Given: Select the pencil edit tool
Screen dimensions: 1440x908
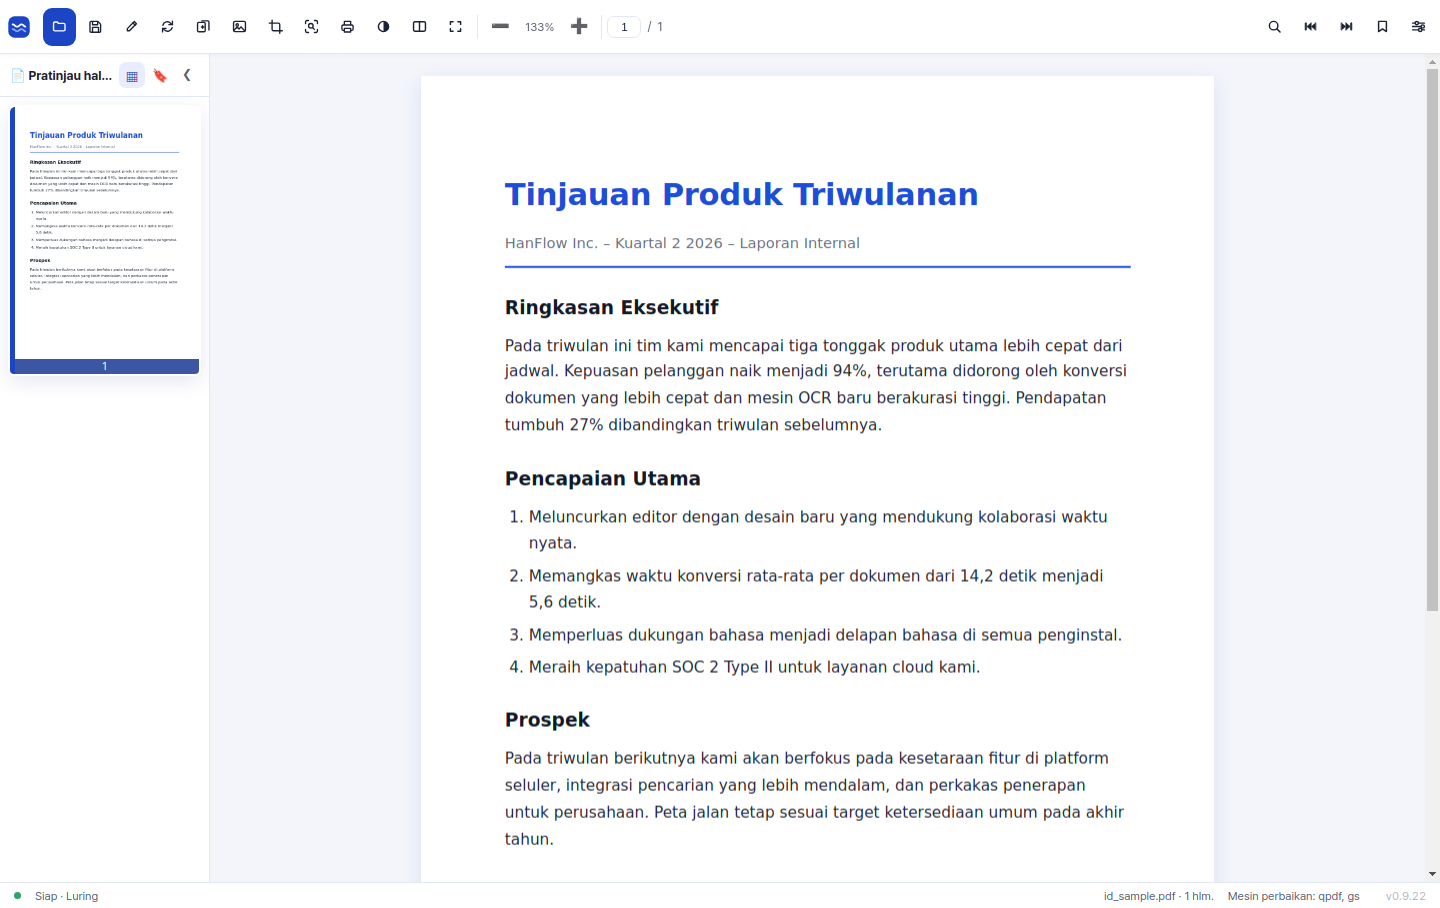Looking at the screenshot, I should (x=131, y=27).
